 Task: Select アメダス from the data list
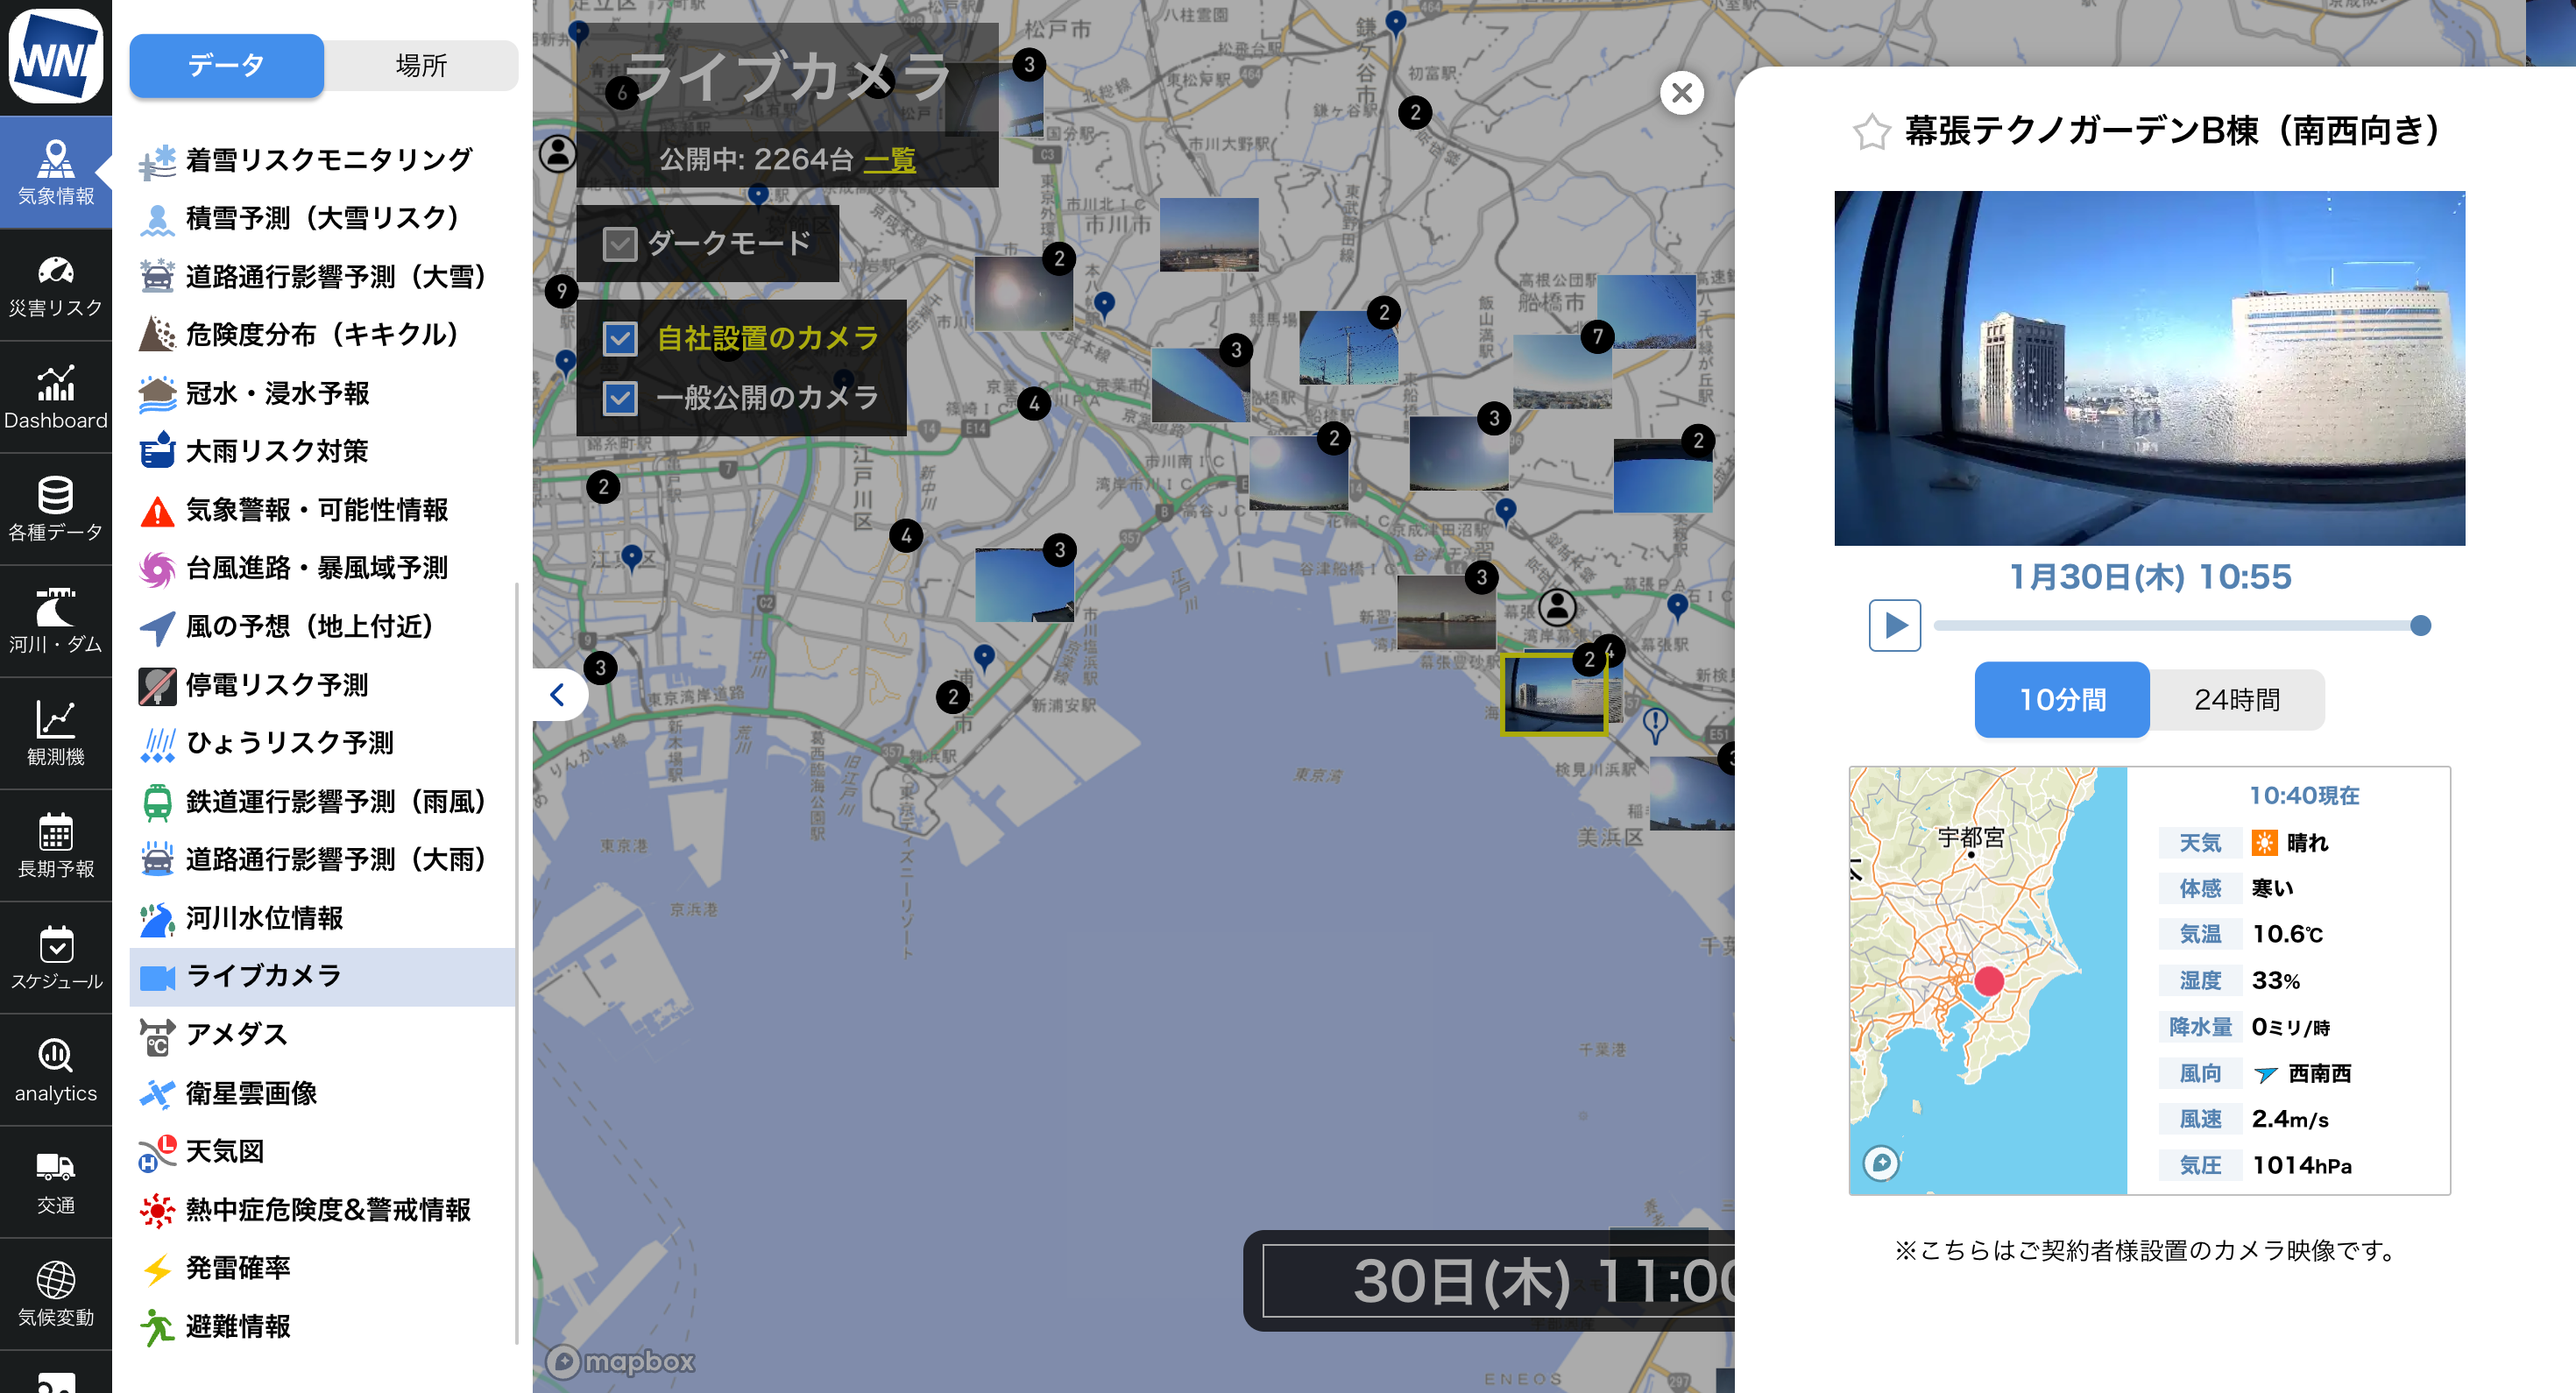[x=237, y=1034]
